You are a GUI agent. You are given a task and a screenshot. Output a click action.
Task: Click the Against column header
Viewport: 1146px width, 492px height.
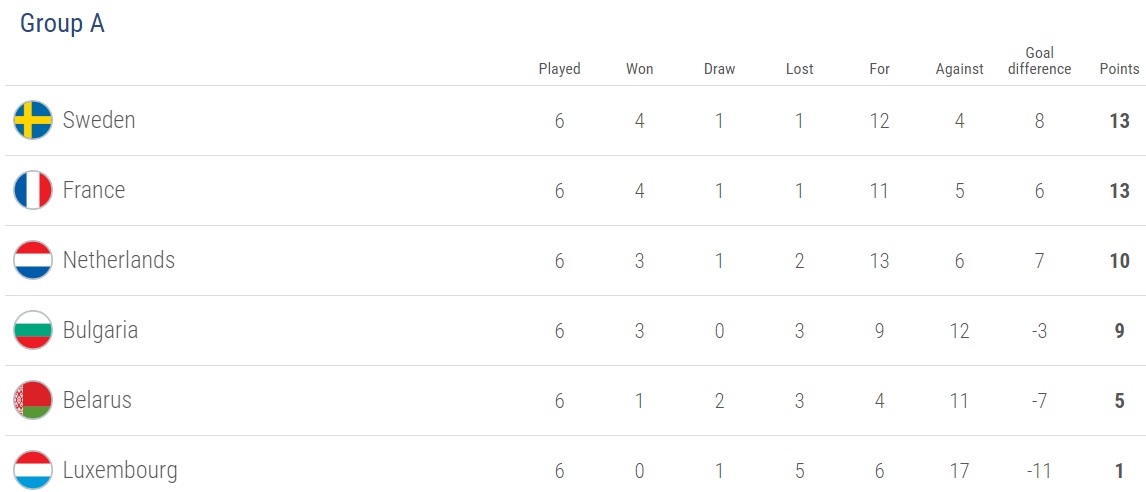[x=959, y=69]
